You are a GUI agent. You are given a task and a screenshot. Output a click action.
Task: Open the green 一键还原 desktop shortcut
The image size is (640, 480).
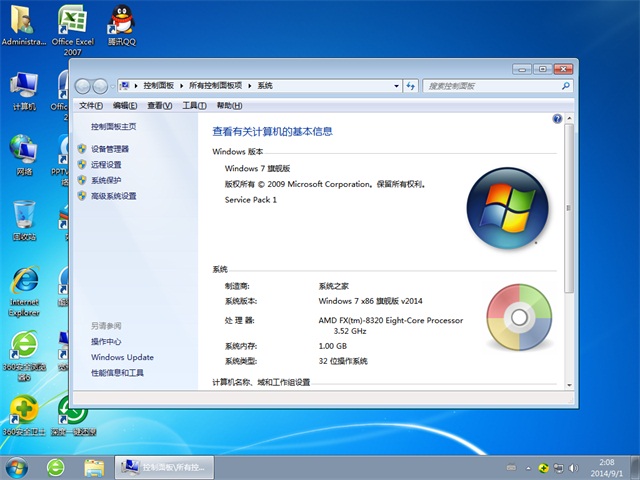point(73,415)
